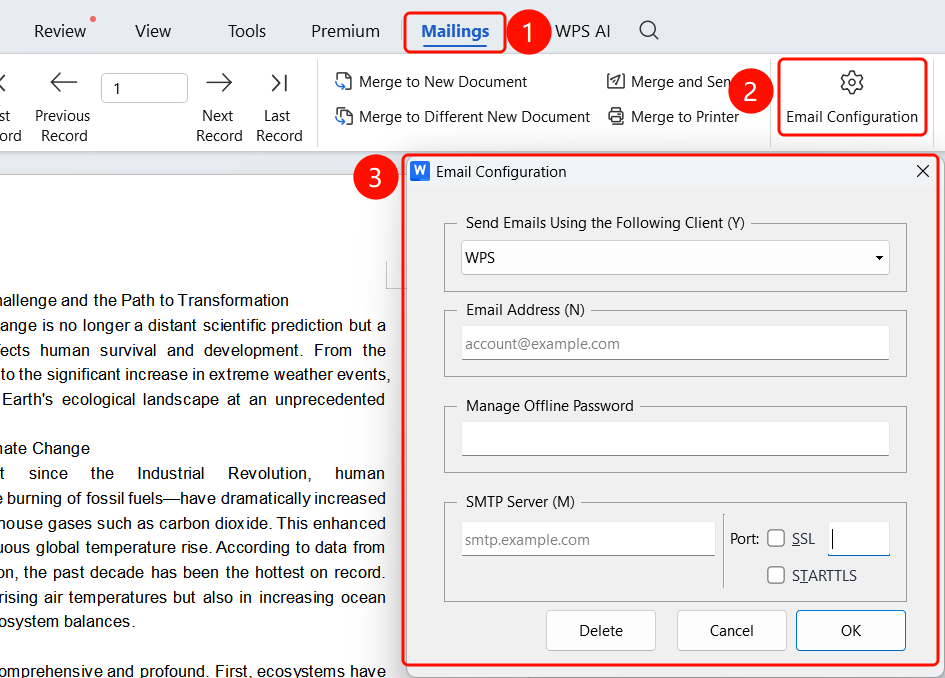Choose Merge to Printer
The width and height of the screenshot is (945, 678).
pyautogui.click(x=673, y=116)
